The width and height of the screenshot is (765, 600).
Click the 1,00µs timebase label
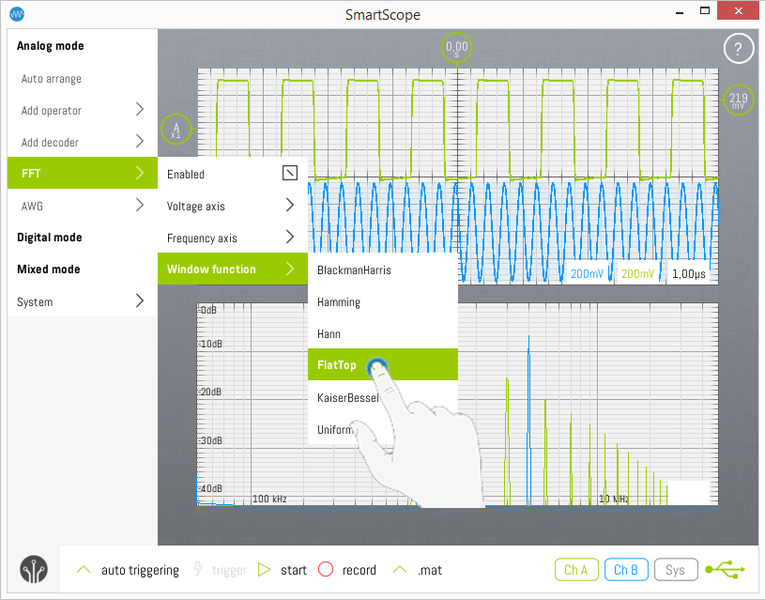point(687,273)
